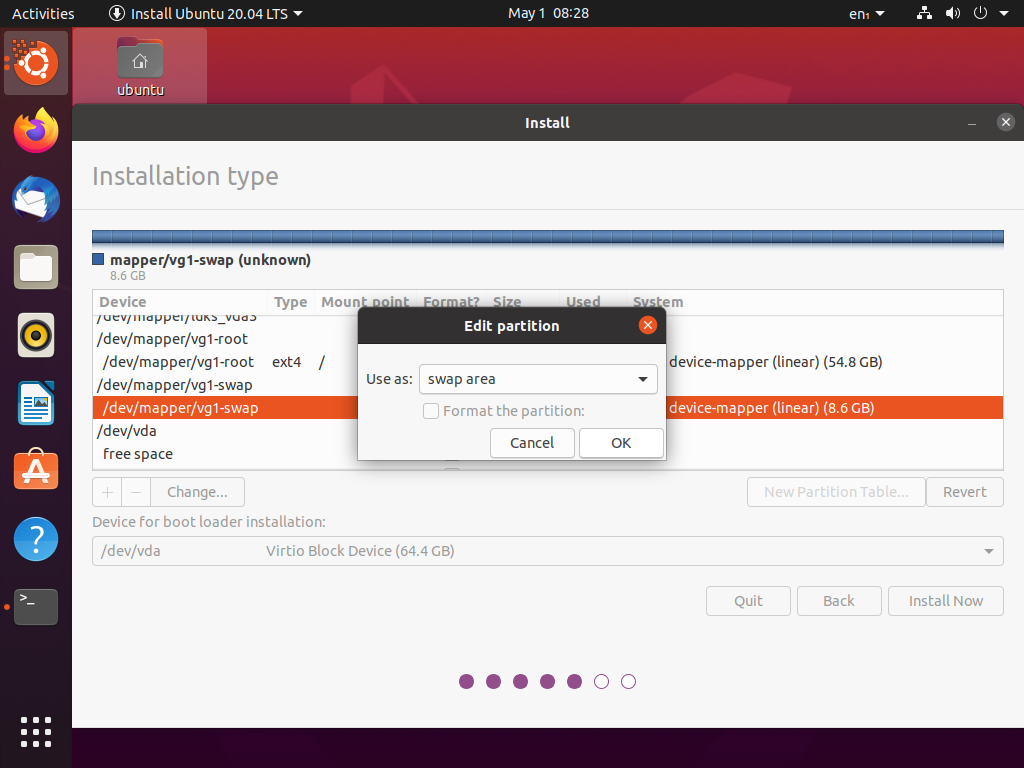Click the remove partition minus button
Viewport: 1024px width, 768px height.
[136, 492]
